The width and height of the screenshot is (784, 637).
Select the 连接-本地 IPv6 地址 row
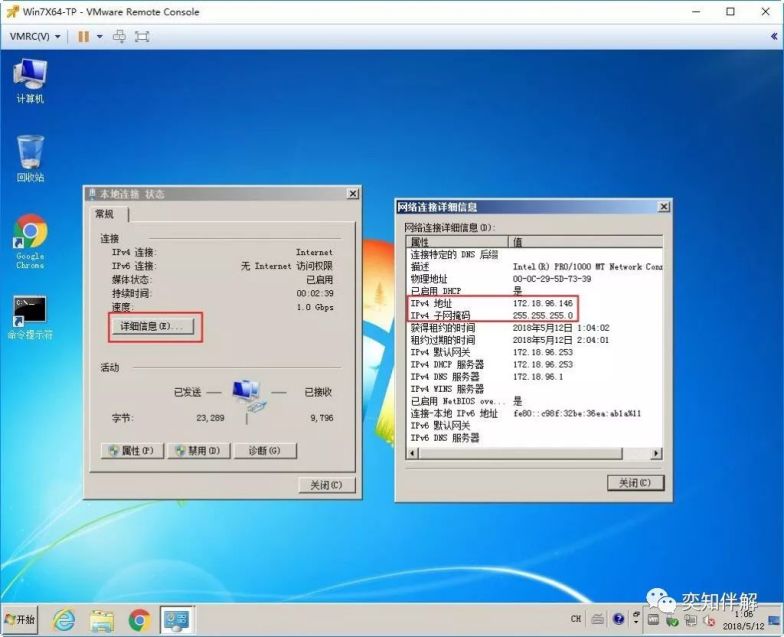[x=535, y=414]
